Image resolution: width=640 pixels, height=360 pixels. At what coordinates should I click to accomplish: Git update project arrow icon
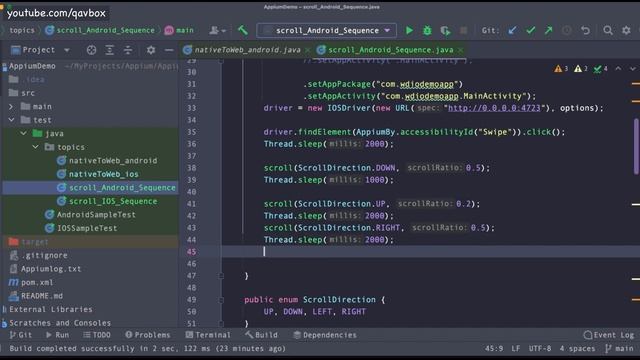512,30
